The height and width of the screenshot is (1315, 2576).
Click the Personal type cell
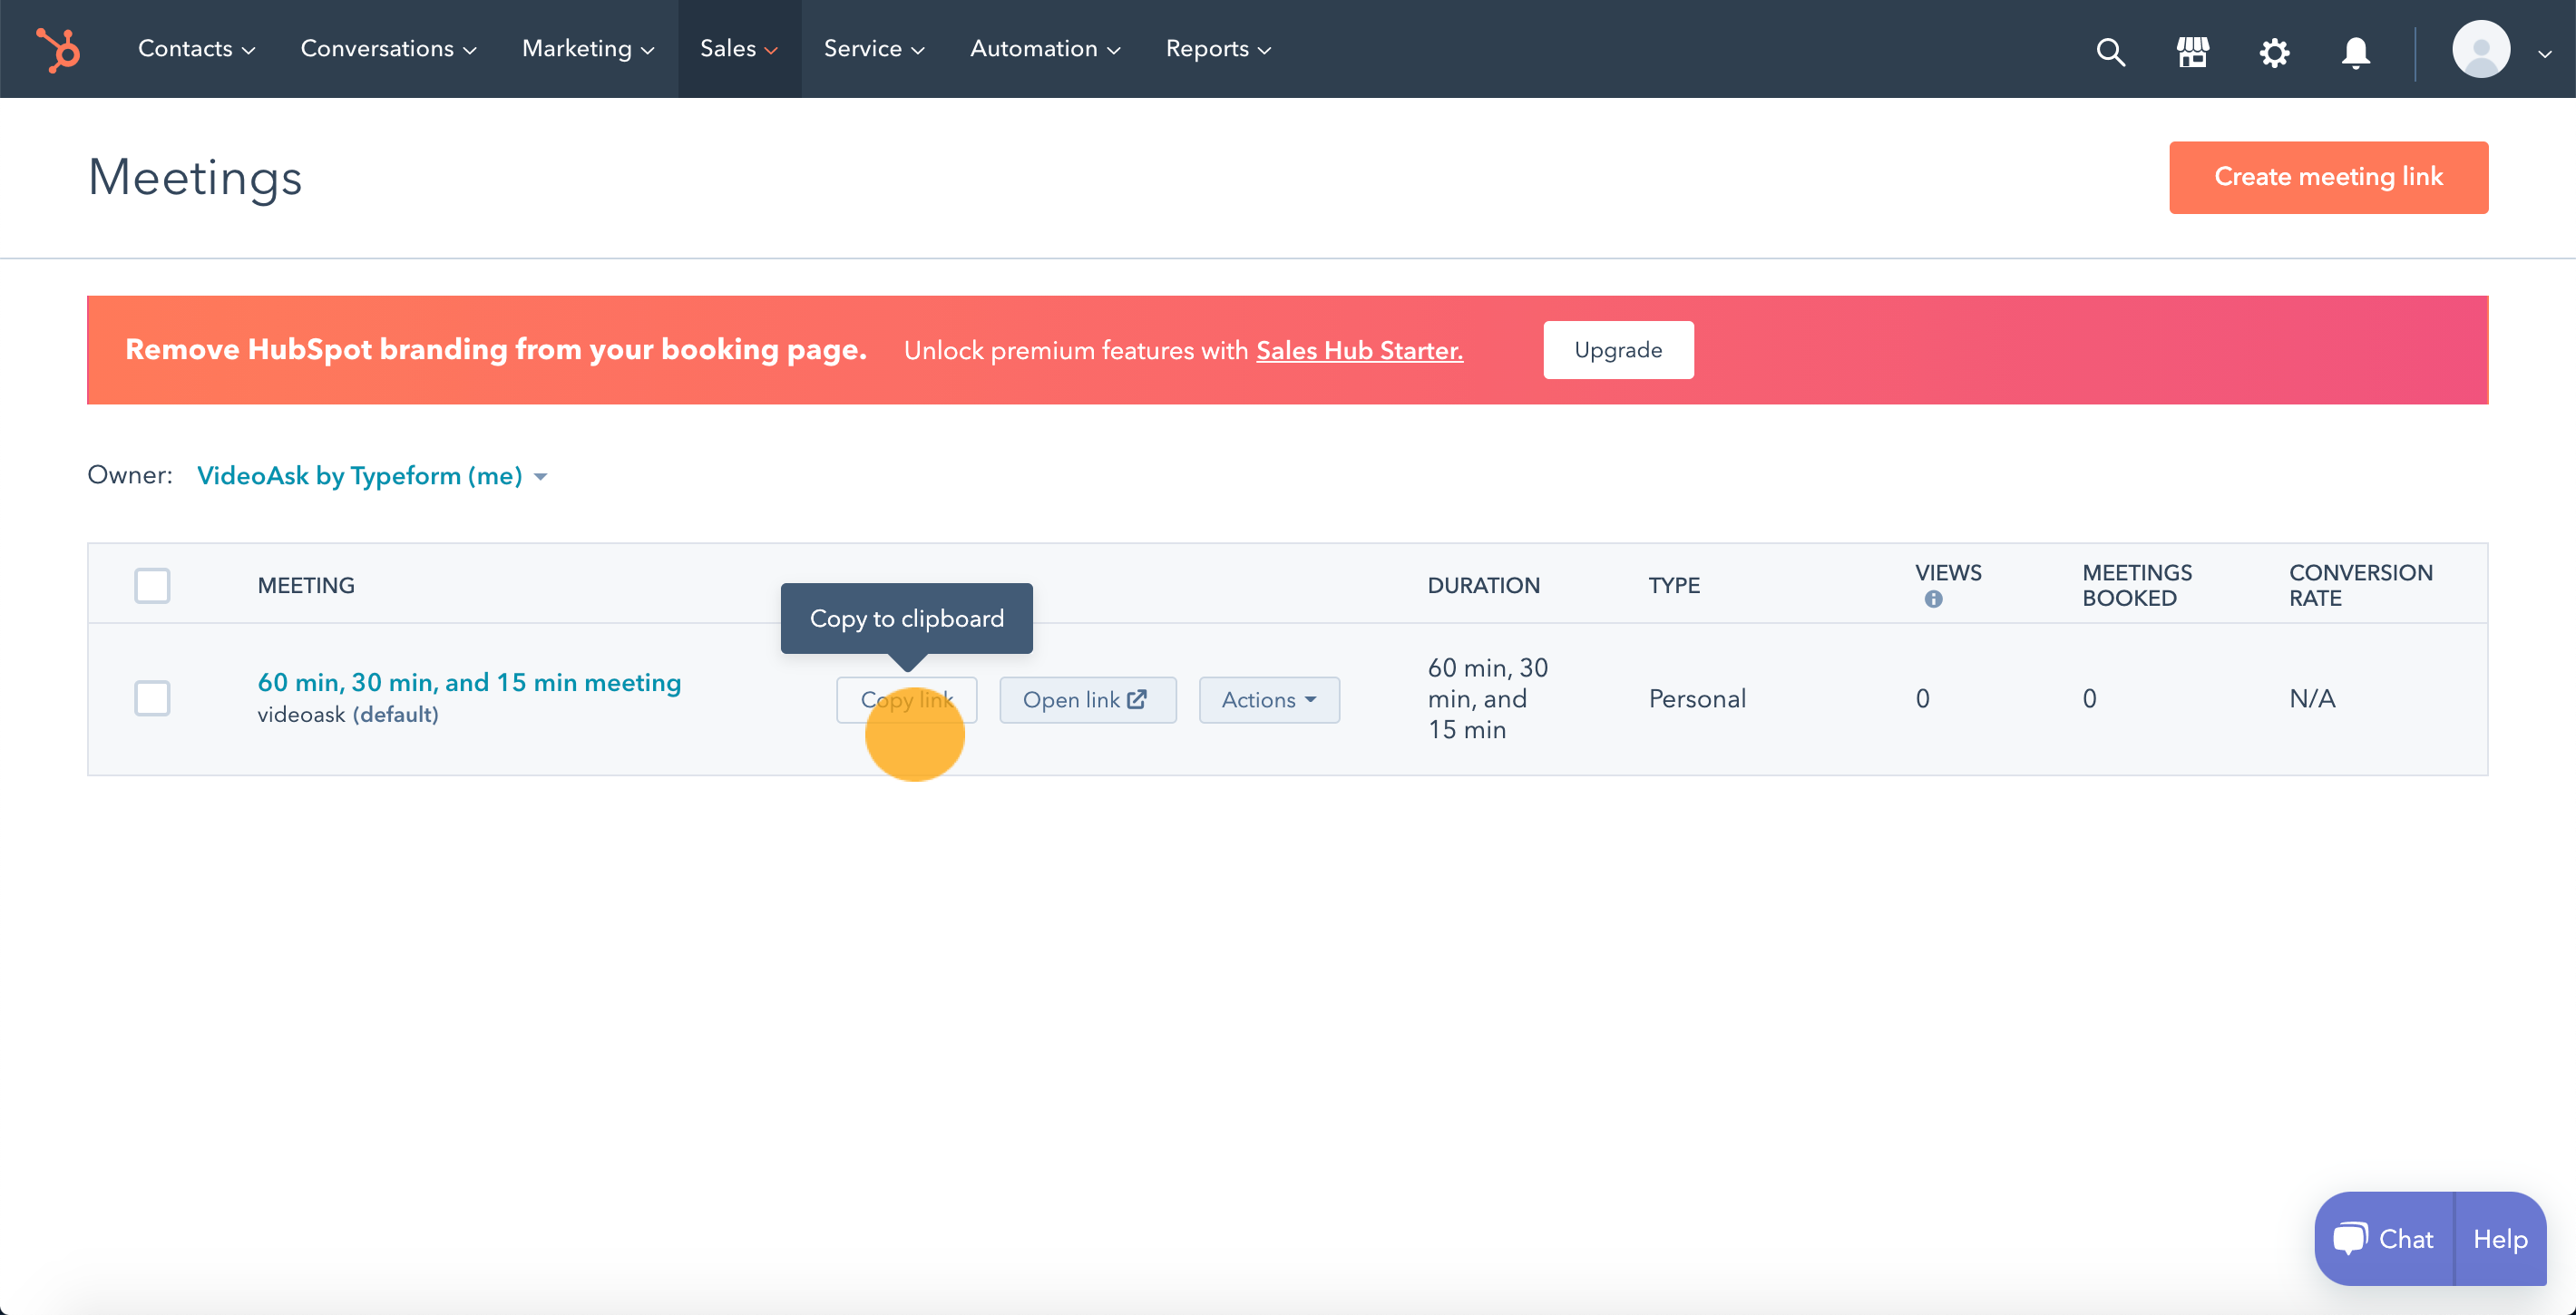pos(1697,699)
